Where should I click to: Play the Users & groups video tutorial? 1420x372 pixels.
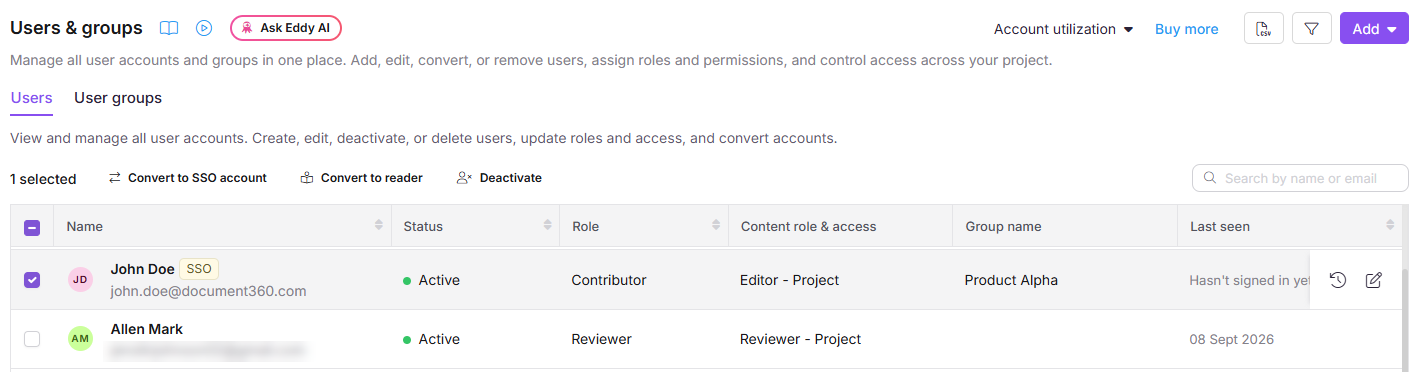tap(204, 28)
